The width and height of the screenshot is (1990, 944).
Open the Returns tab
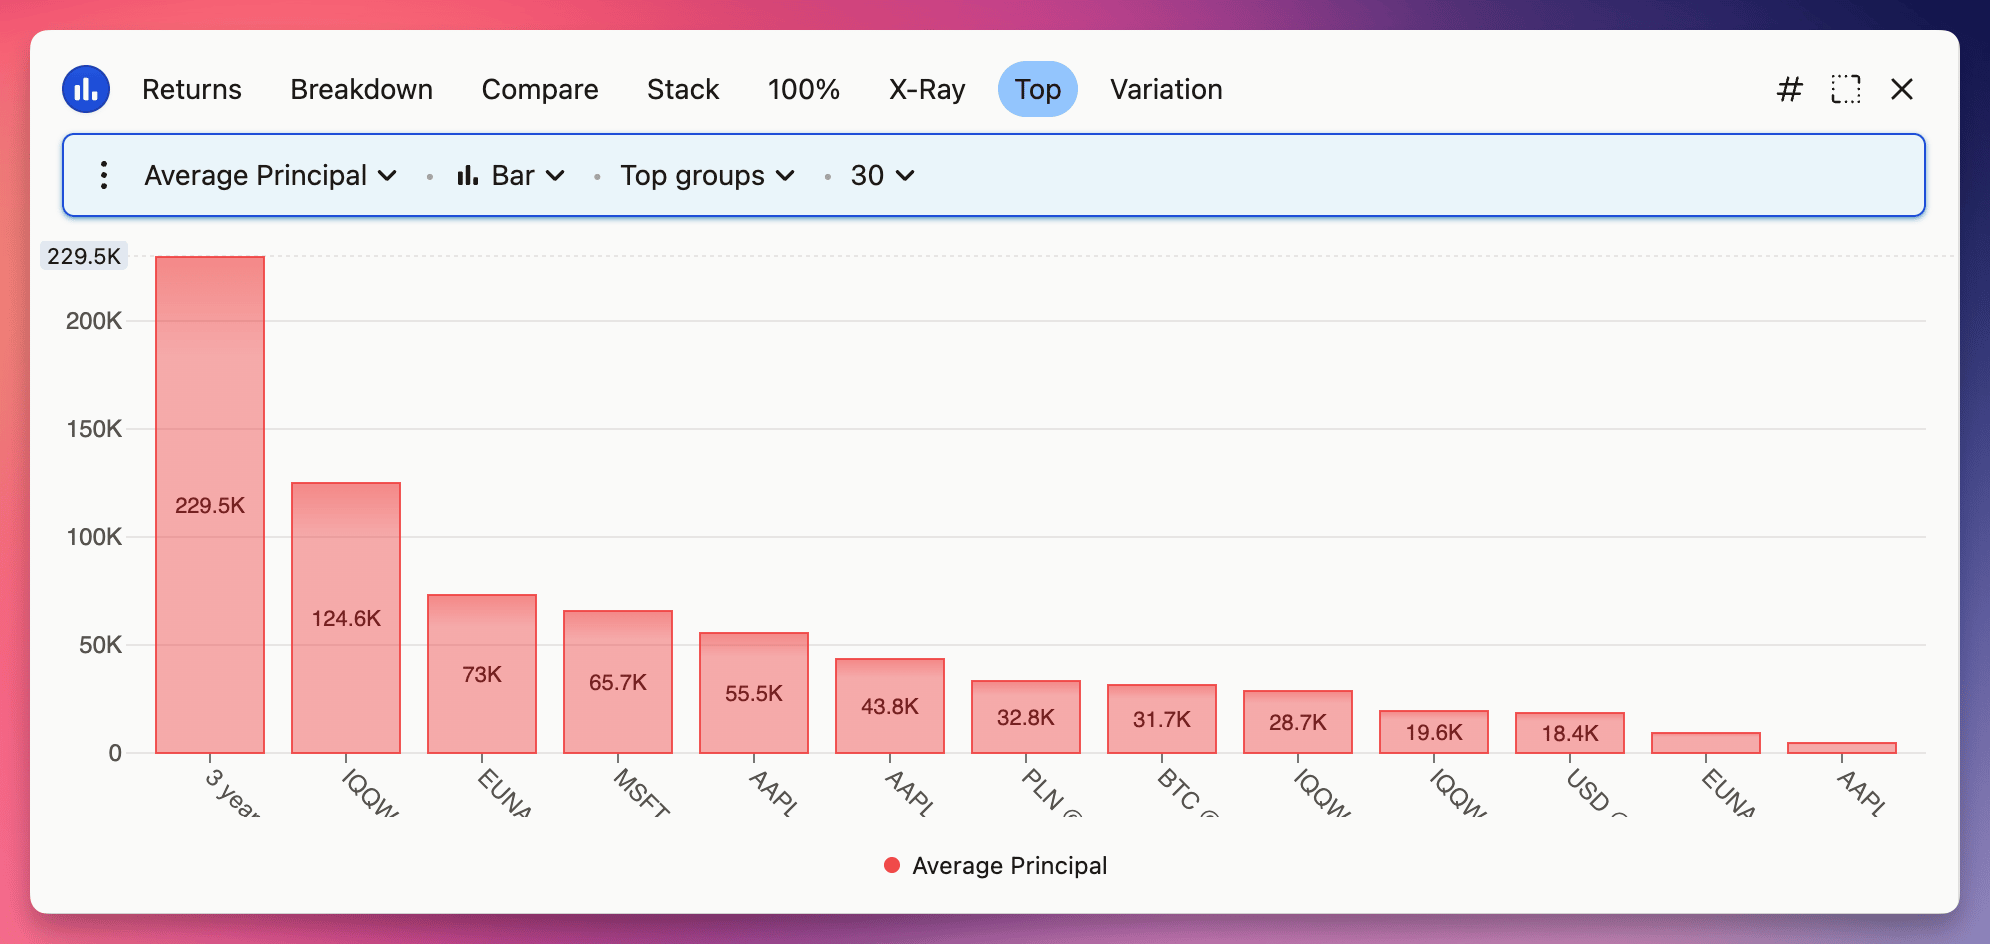pos(192,89)
